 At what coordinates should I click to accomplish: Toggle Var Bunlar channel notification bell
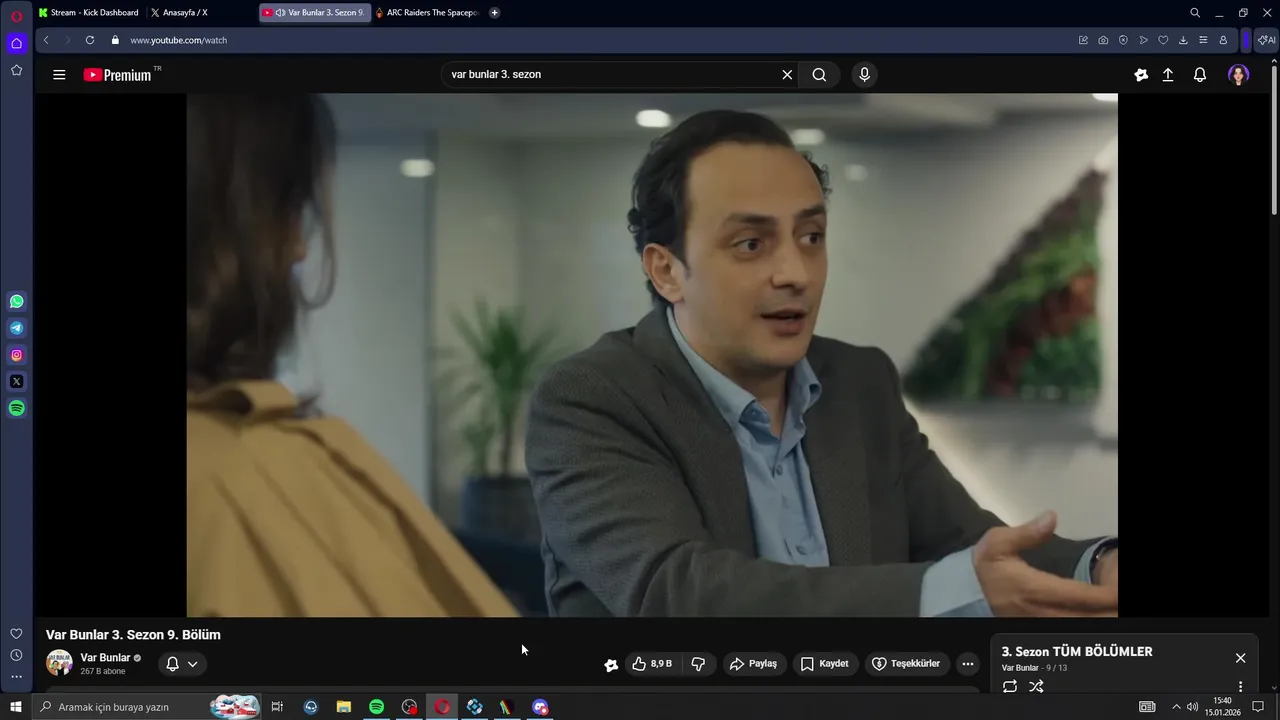click(182, 664)
